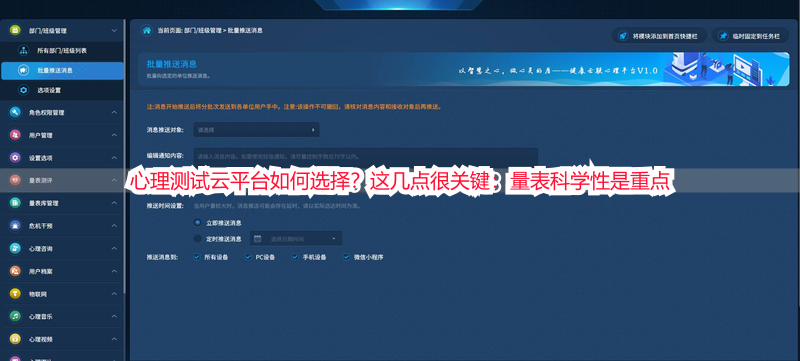Open the 所有部门/班级列表 menu item
Image resolution: width=800 pixels, height=361 pixels.
[62, 50]
